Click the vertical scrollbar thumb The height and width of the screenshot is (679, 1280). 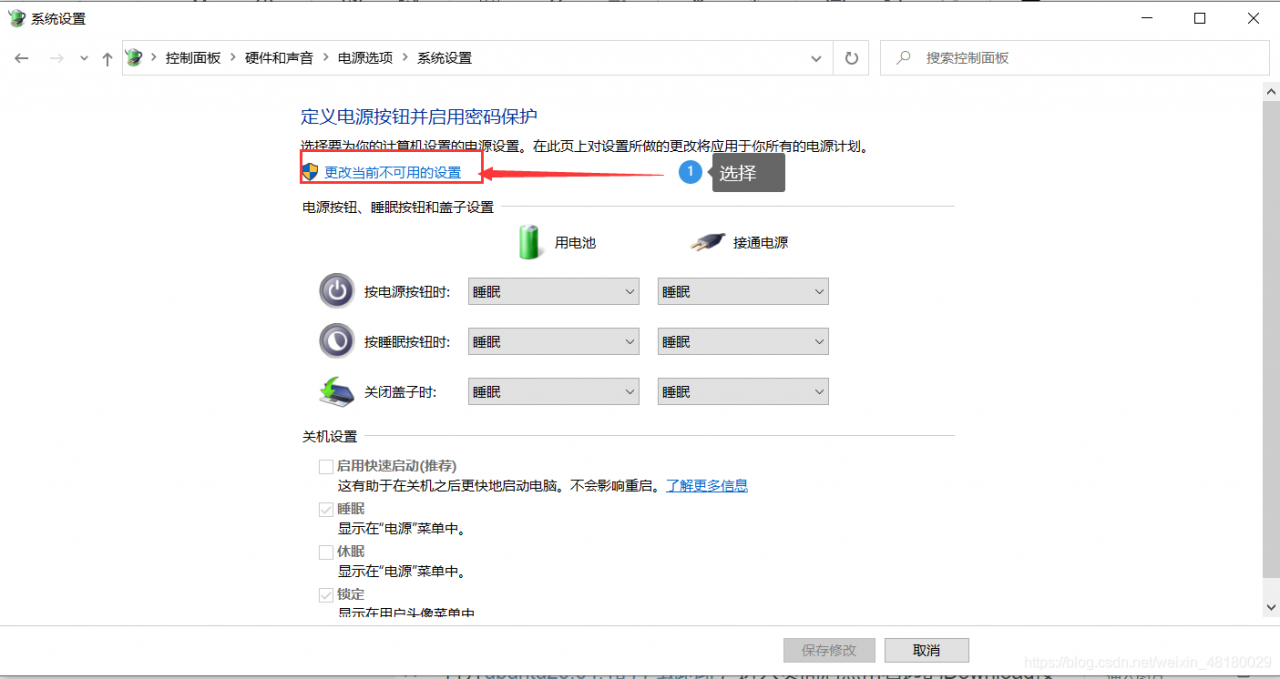[x=1271, y=338]
